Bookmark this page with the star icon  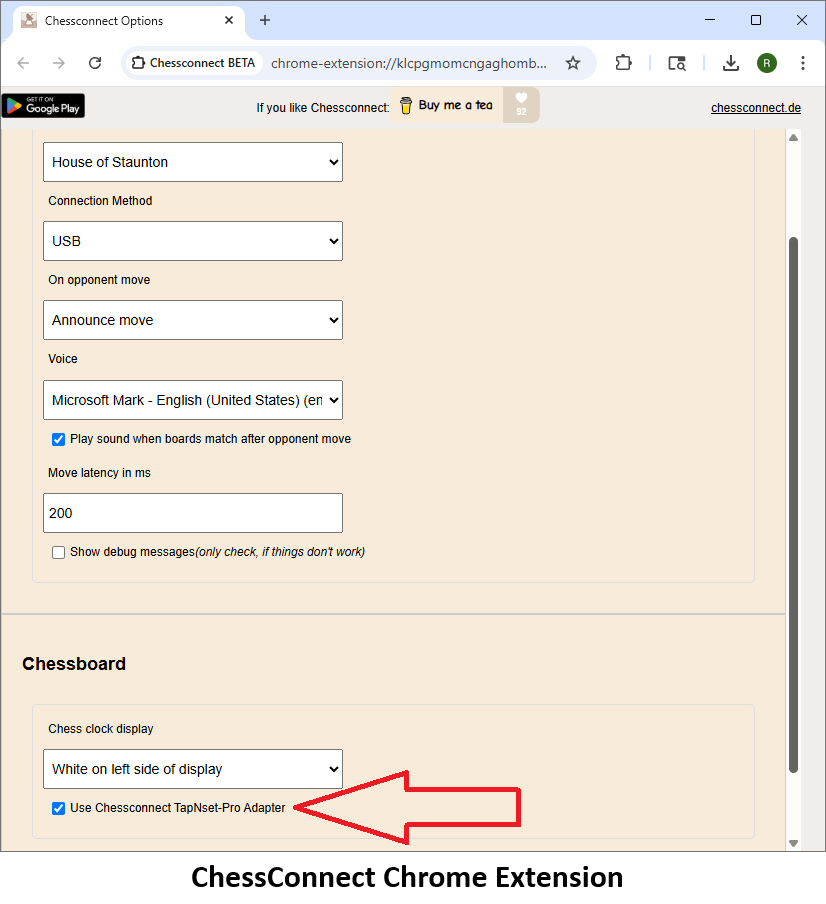click(573, 63)
